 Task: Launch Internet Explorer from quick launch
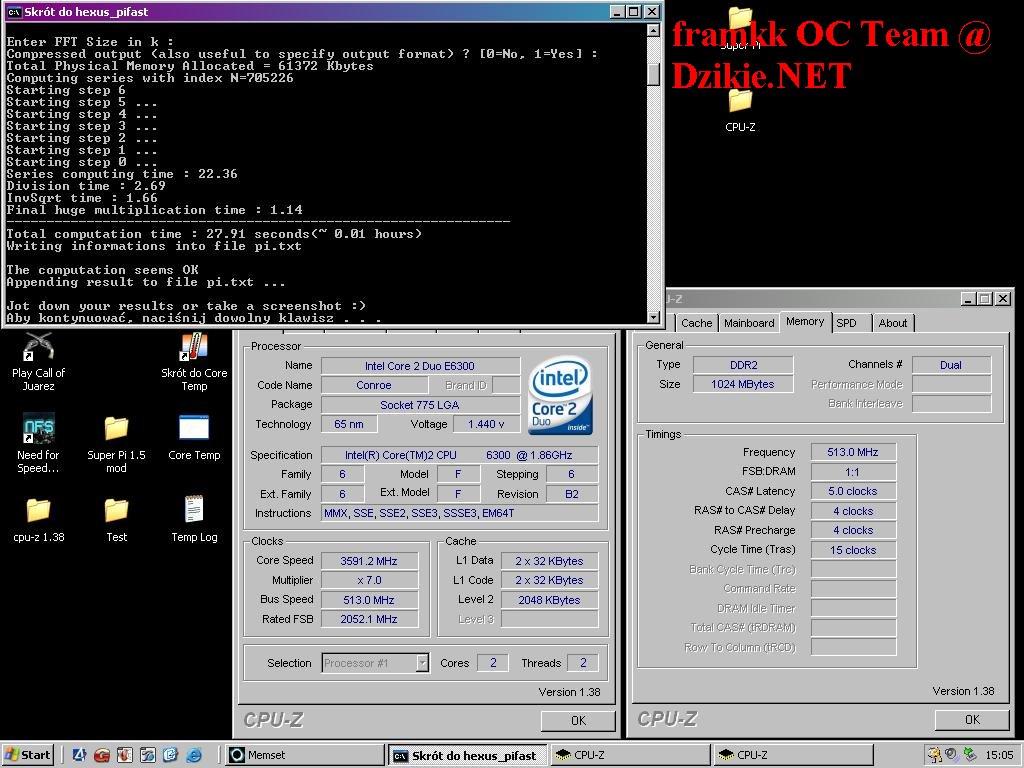(194, 755)
